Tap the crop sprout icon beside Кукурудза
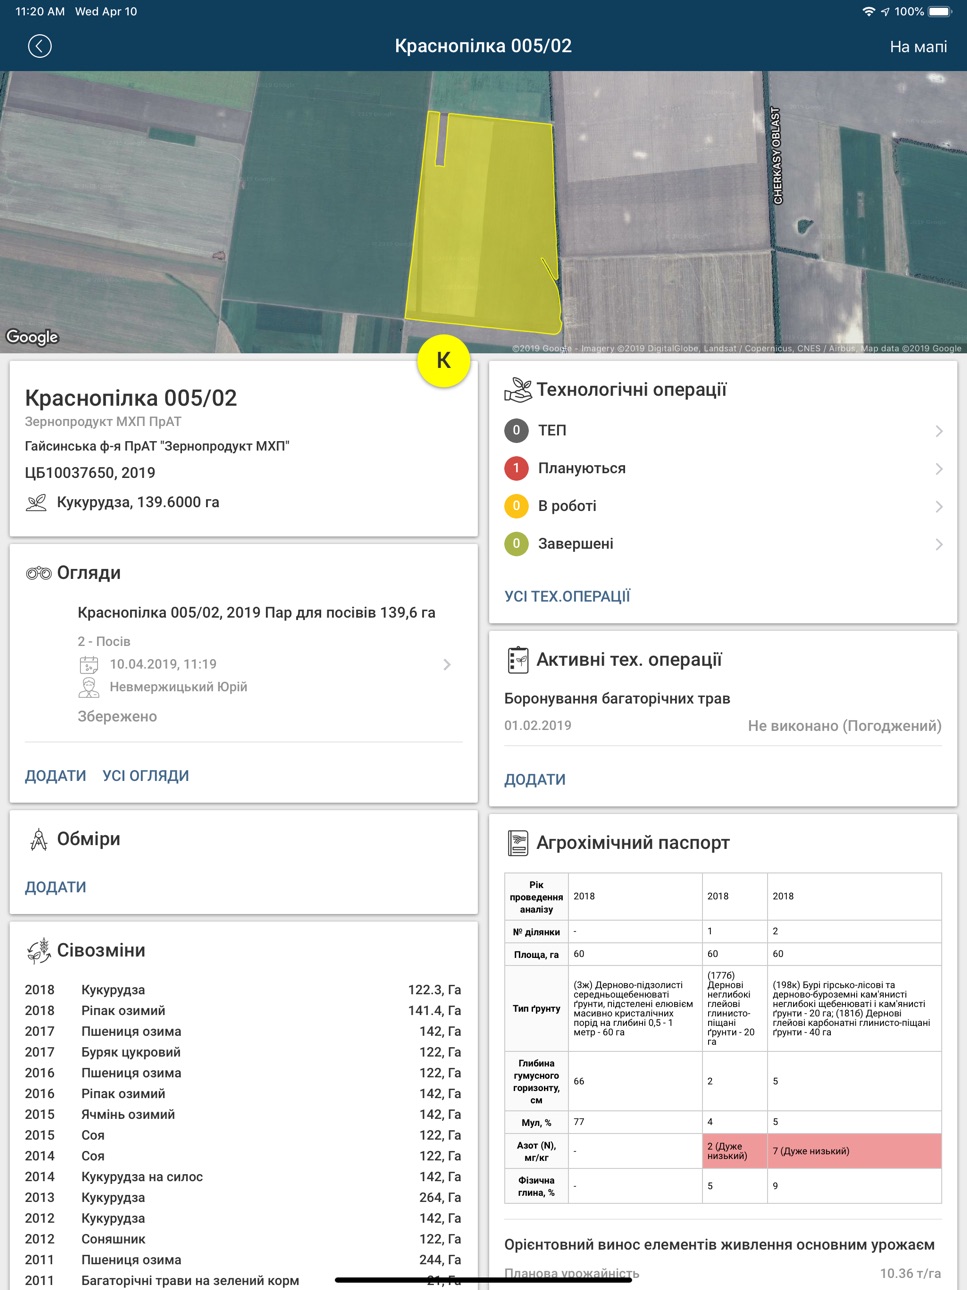This screenshot has width=967, height=1290. (x=37, y=503)
